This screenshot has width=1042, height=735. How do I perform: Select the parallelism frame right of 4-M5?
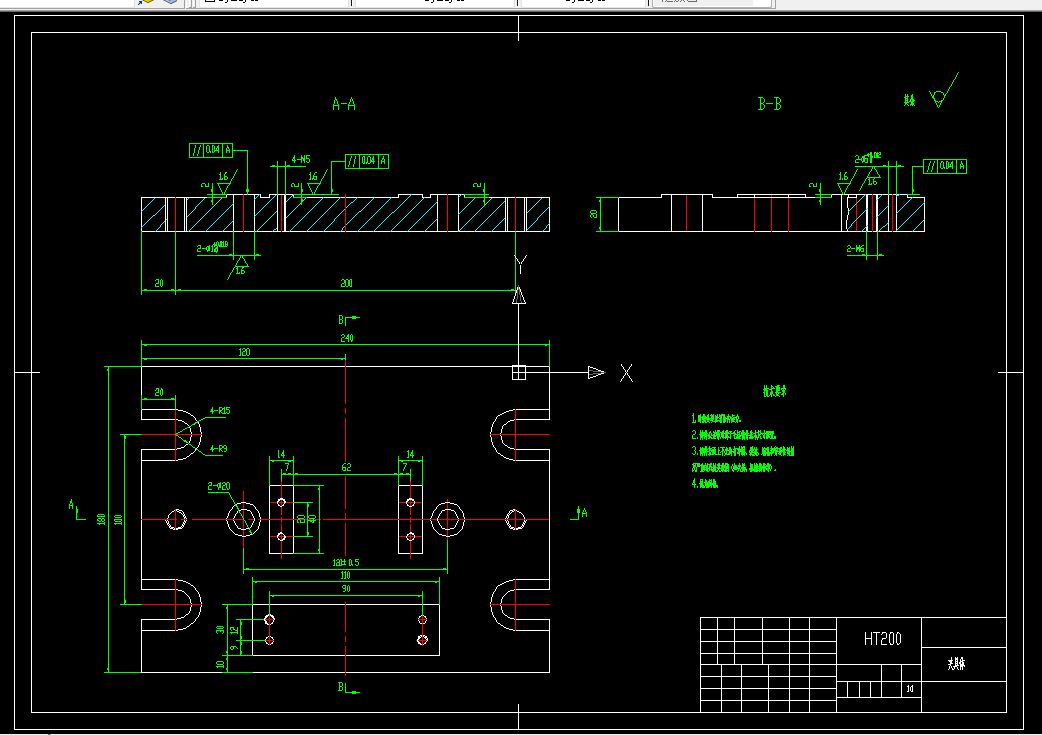tap(367, 161)
